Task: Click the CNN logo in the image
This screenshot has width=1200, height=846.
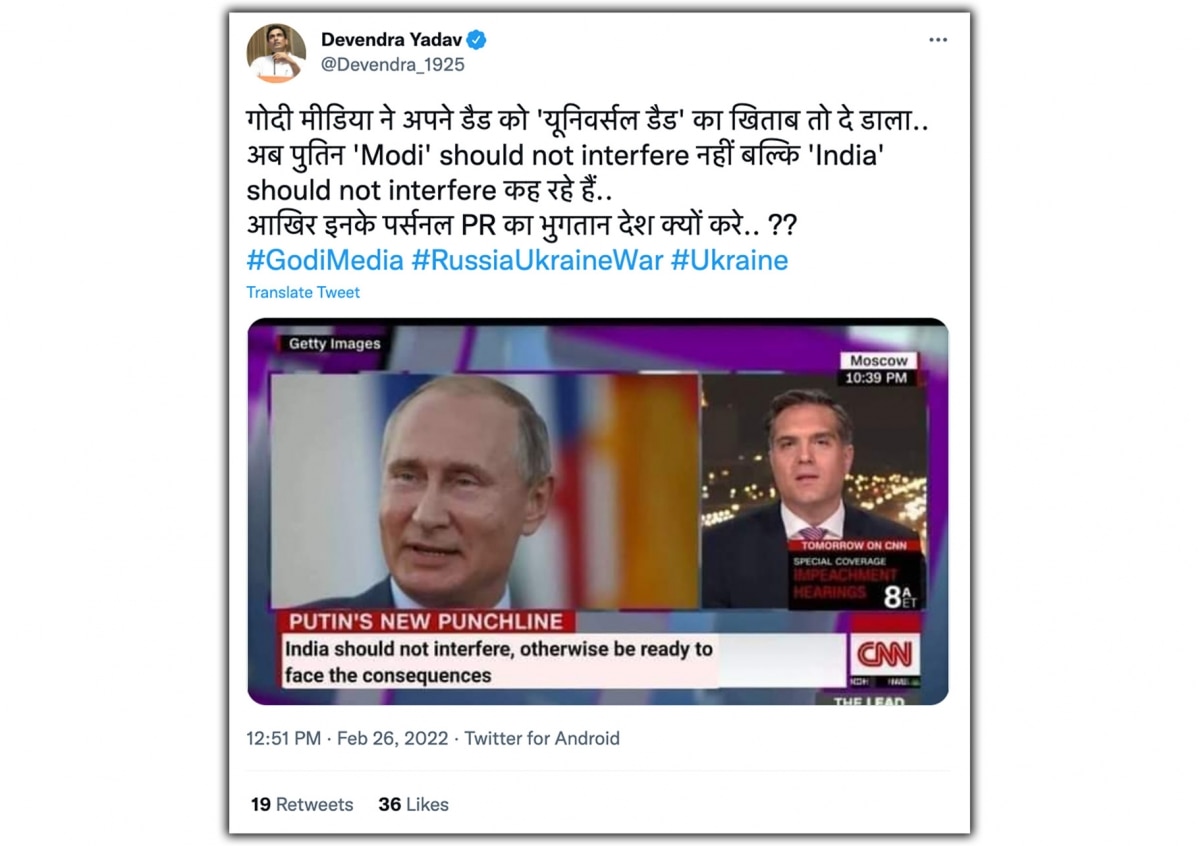Action: coord(884,655)
